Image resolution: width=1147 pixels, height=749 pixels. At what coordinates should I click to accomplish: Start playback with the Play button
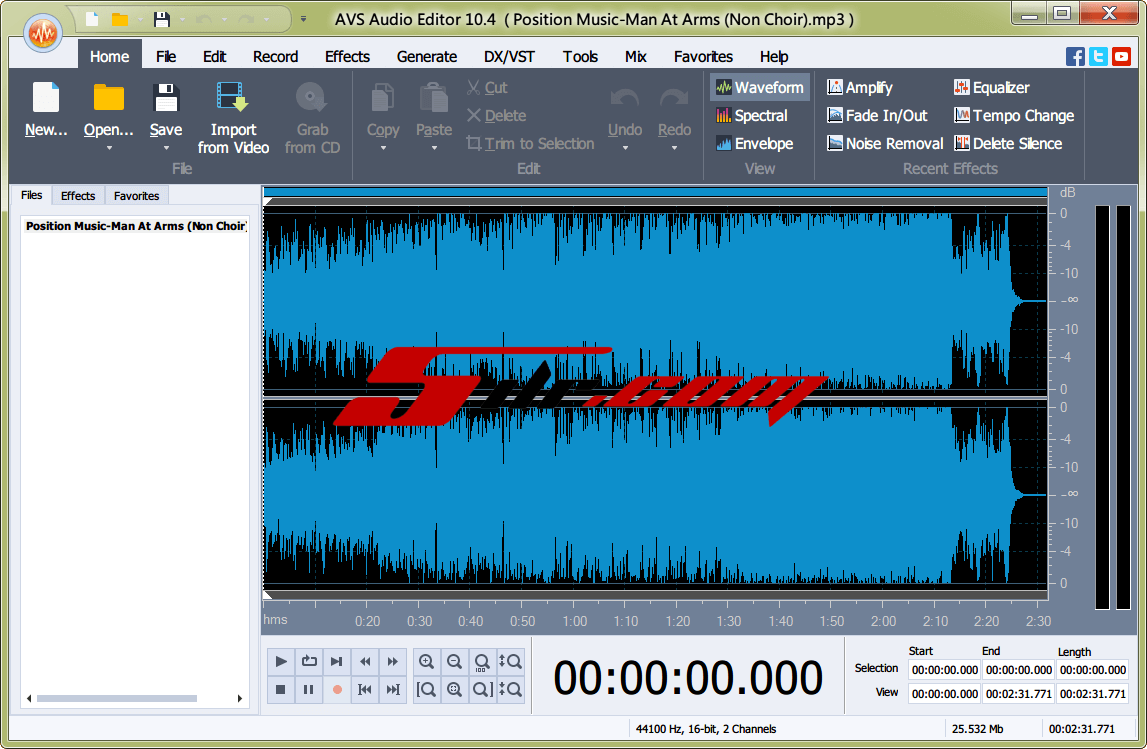281,661
